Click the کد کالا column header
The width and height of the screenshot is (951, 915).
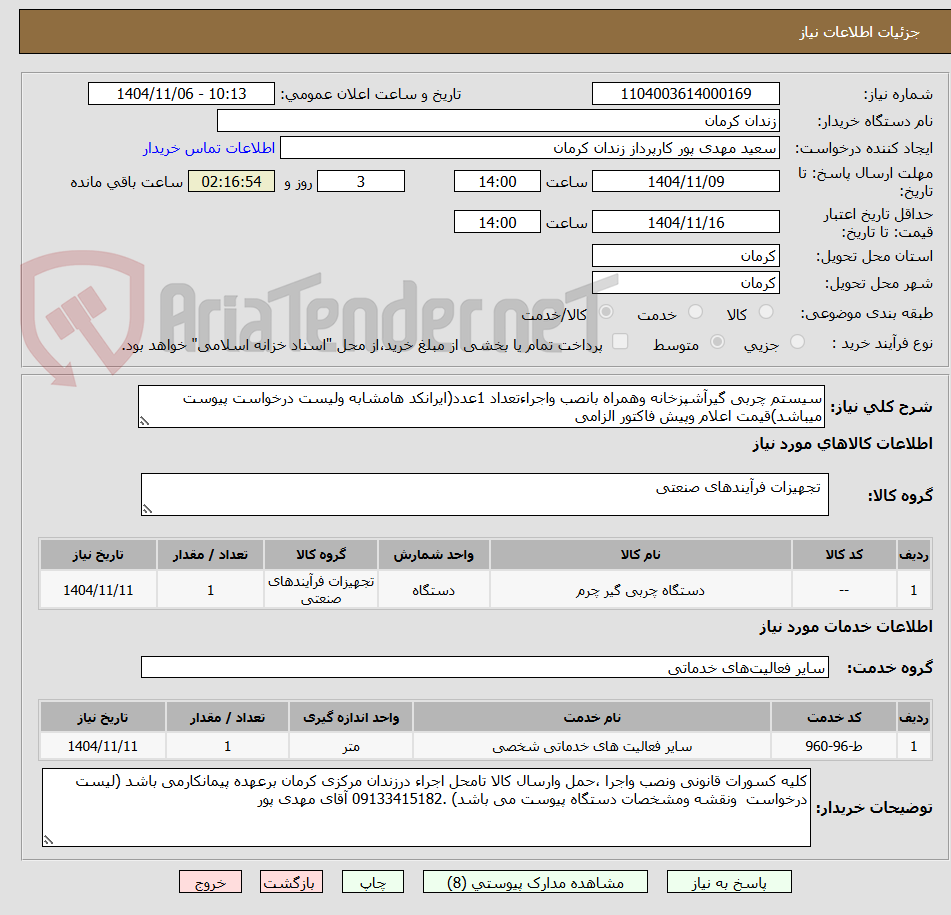click(844, 555)
